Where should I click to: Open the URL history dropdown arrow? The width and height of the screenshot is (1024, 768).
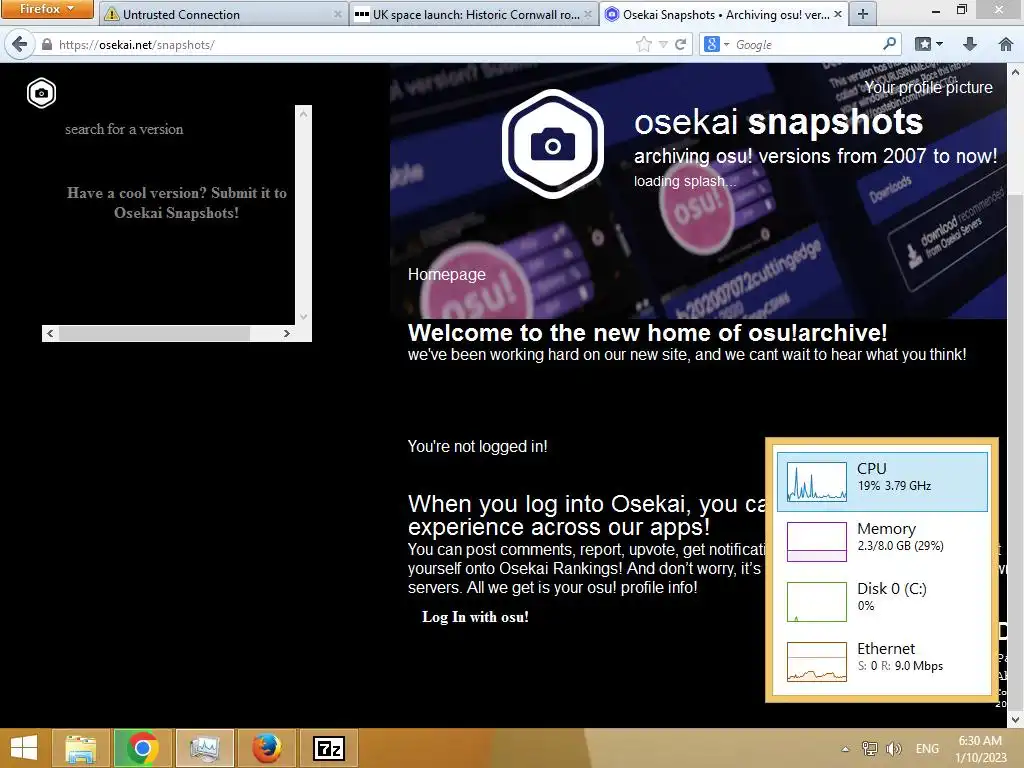point(663,44)
